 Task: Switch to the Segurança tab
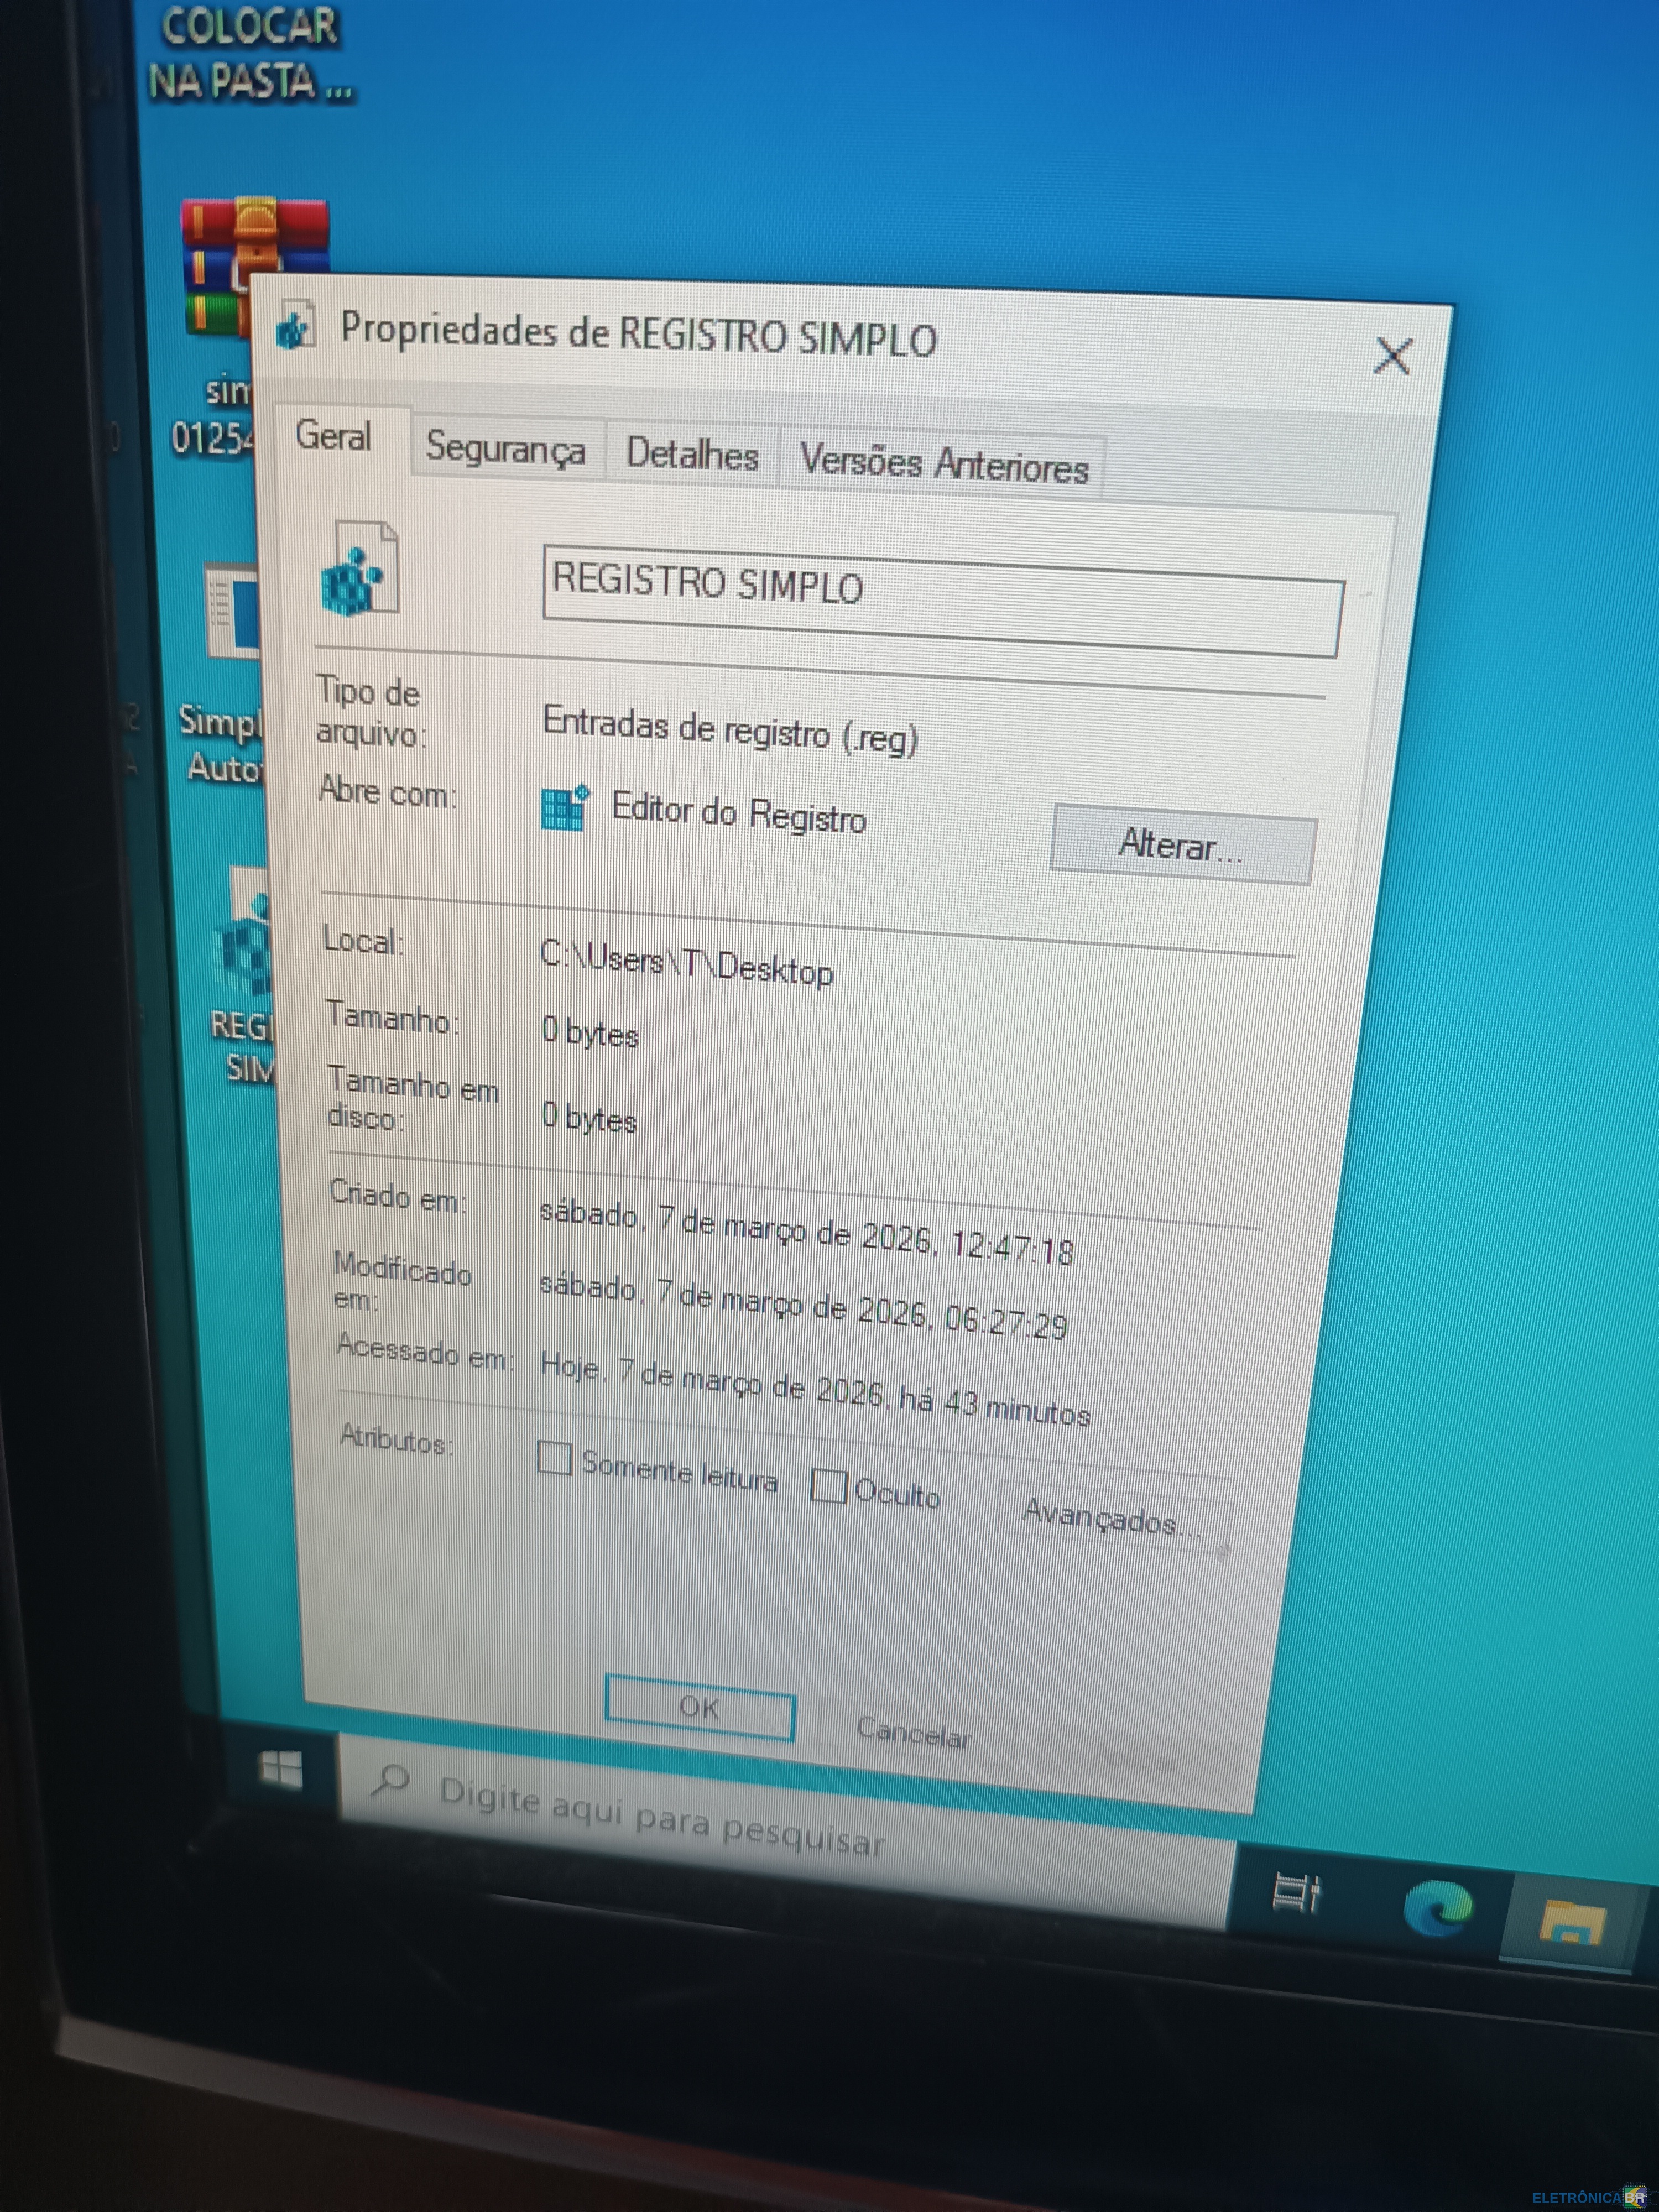pyautogui.click(x=505, y=448)
